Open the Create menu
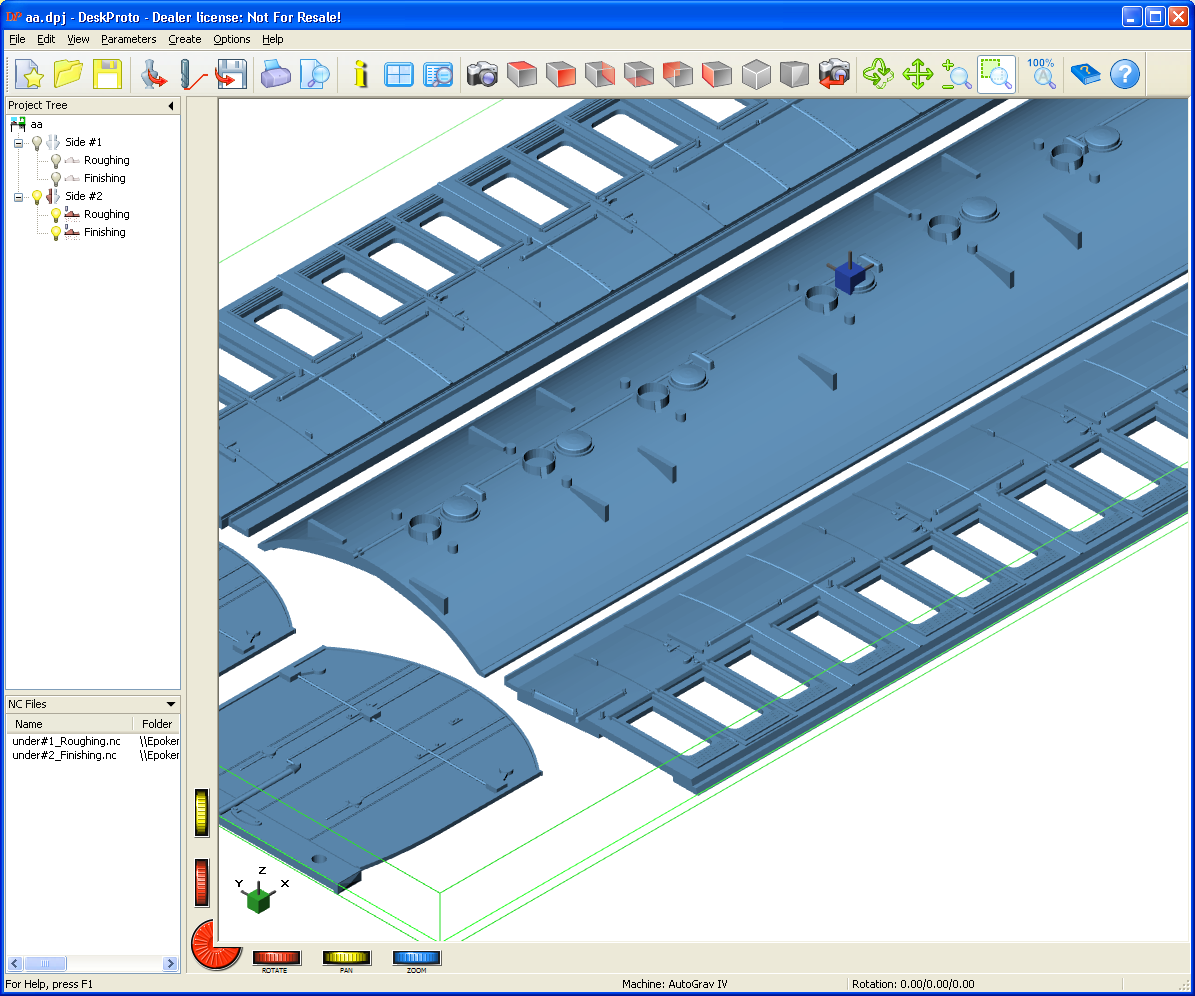 (x=185, y=39)
